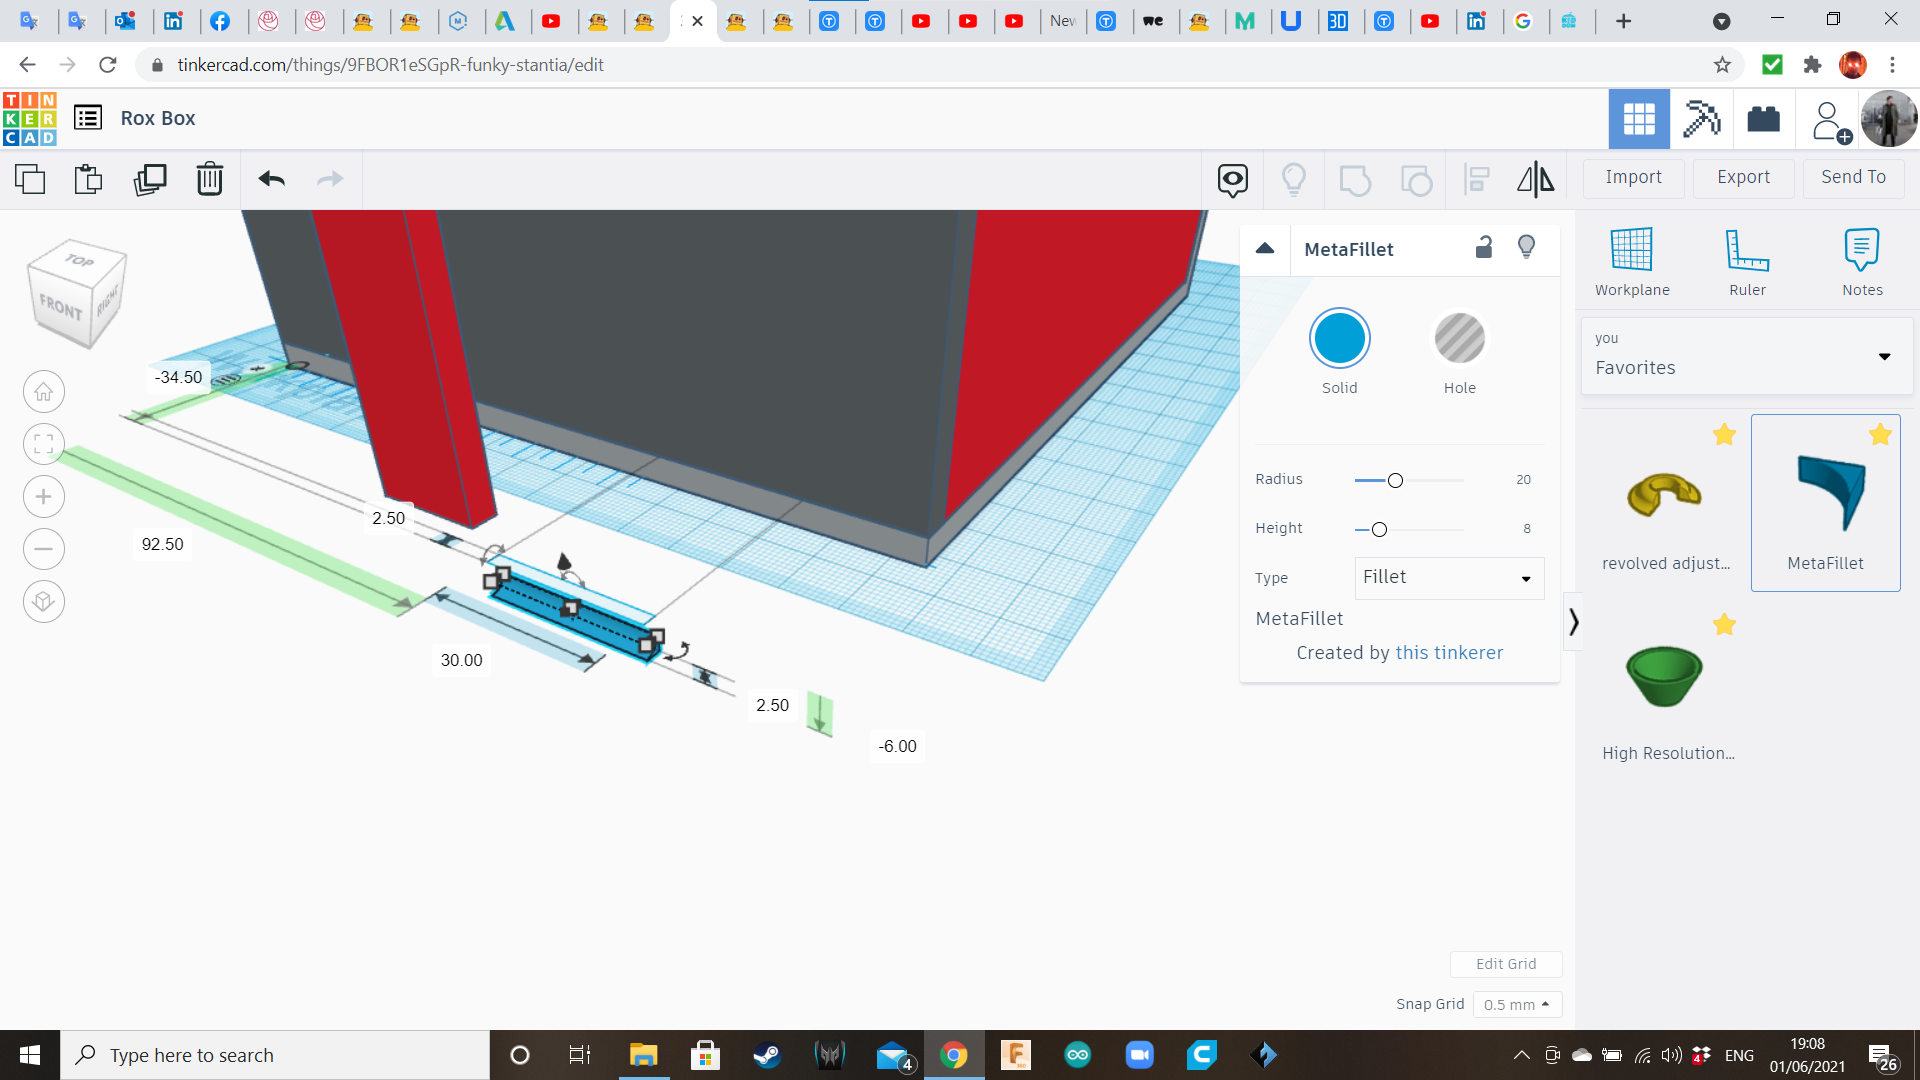The height and width of the screenshot is (1080, 1920).
Task: Delete the selected shape with the trash icon
Action: [210, 179]
